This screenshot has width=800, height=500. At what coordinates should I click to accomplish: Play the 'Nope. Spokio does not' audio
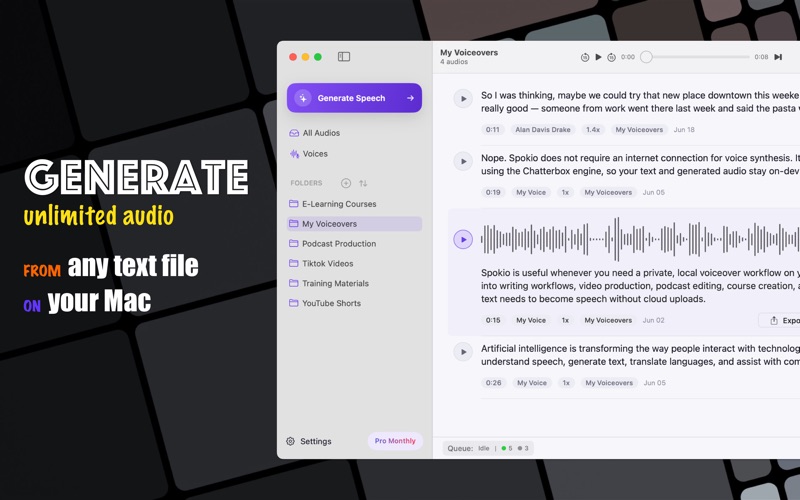click(463, 161)
